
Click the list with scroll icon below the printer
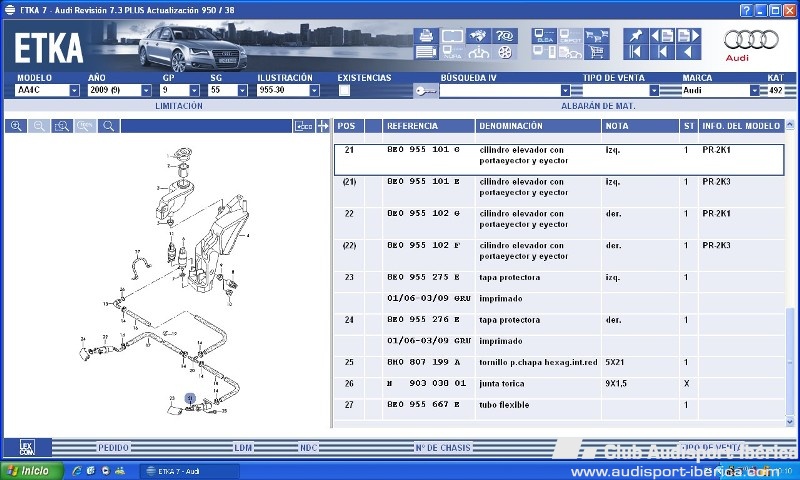(x=426, y=52)
